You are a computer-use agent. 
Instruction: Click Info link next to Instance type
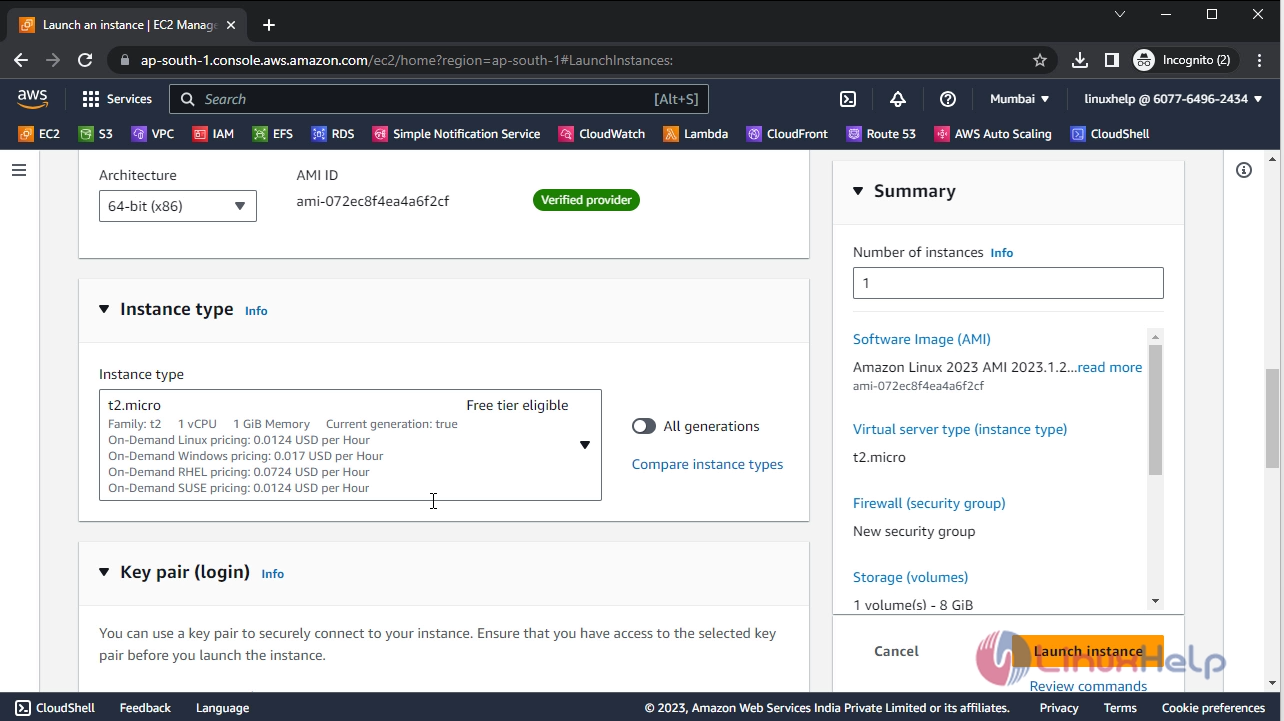[x=256, y=311]
